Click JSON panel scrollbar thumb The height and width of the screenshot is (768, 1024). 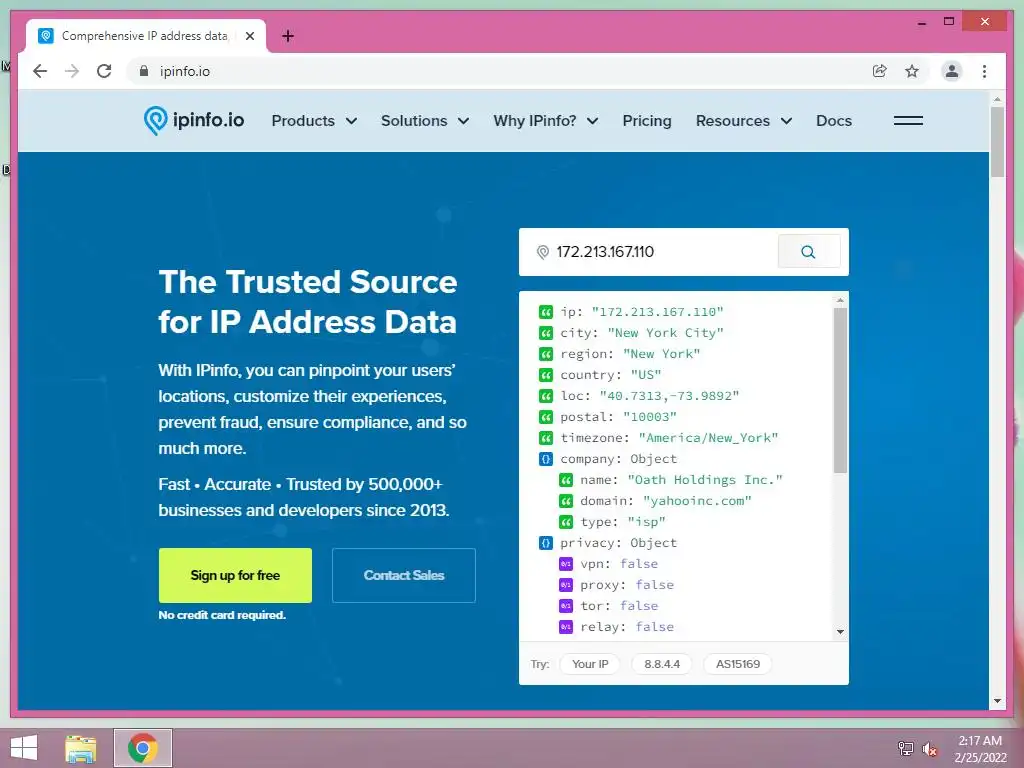pos(840,390)
